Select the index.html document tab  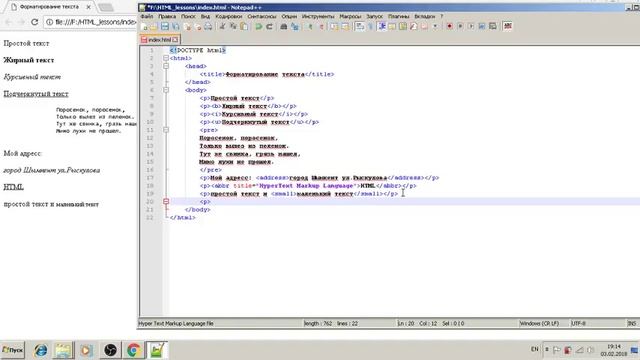[x=159, y=40]
